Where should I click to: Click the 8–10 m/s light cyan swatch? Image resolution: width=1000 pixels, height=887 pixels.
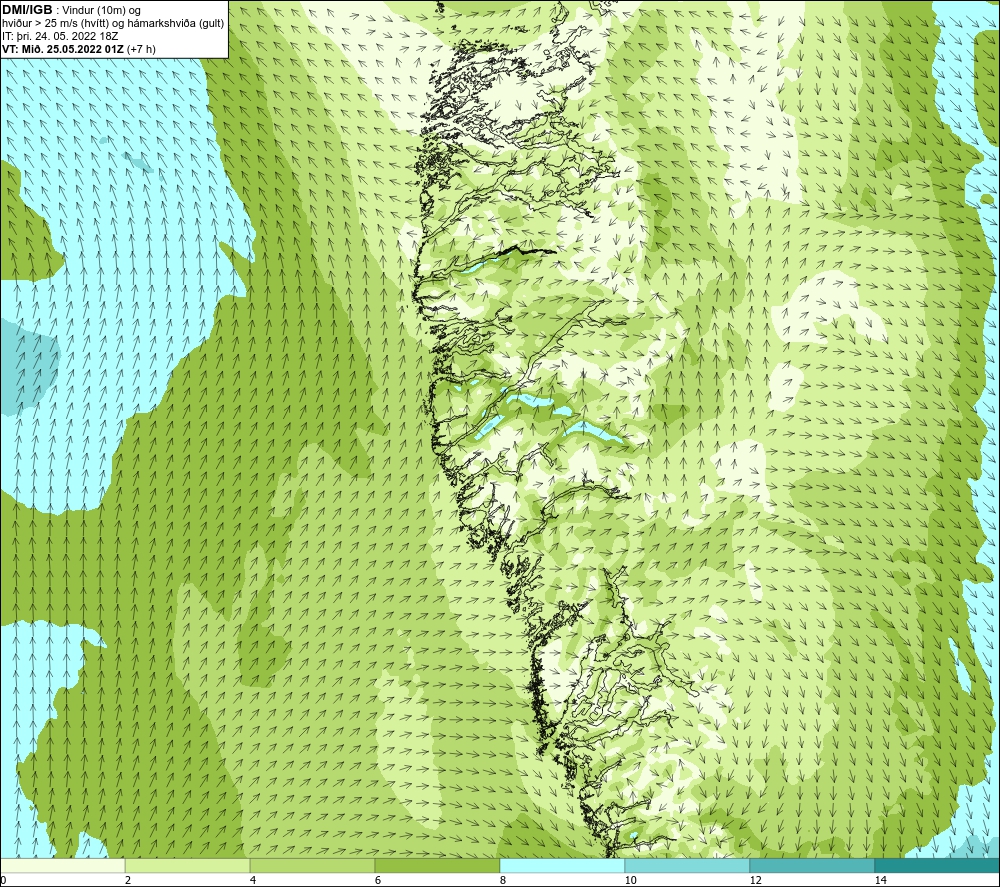(x=562, y=865)
